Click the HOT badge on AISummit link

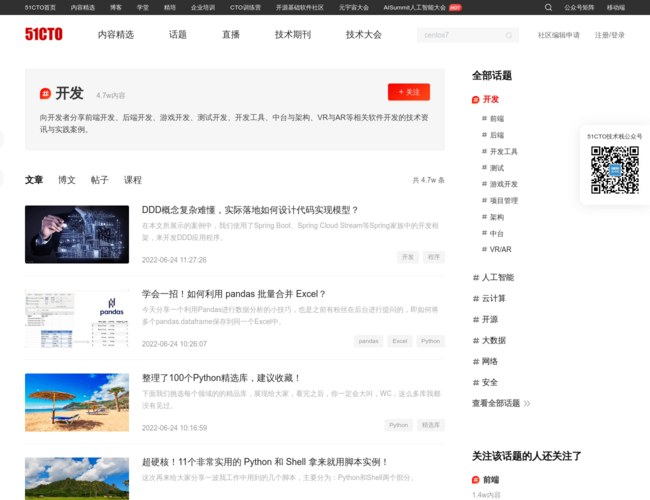(455, 7)
